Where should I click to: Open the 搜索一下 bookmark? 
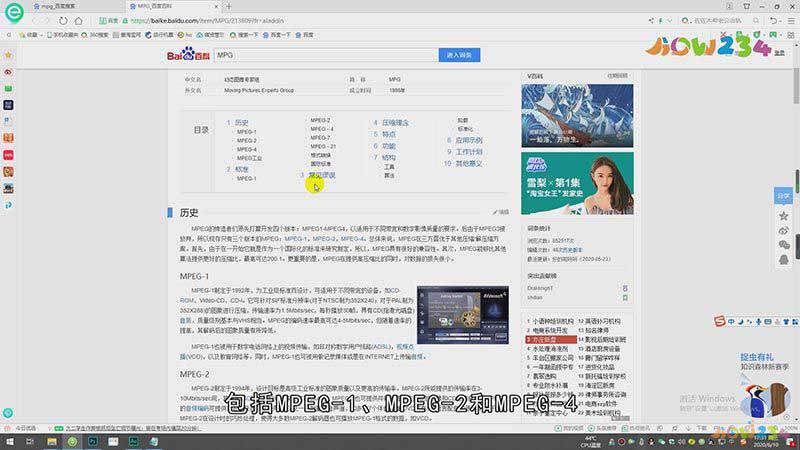pos(244,35)
